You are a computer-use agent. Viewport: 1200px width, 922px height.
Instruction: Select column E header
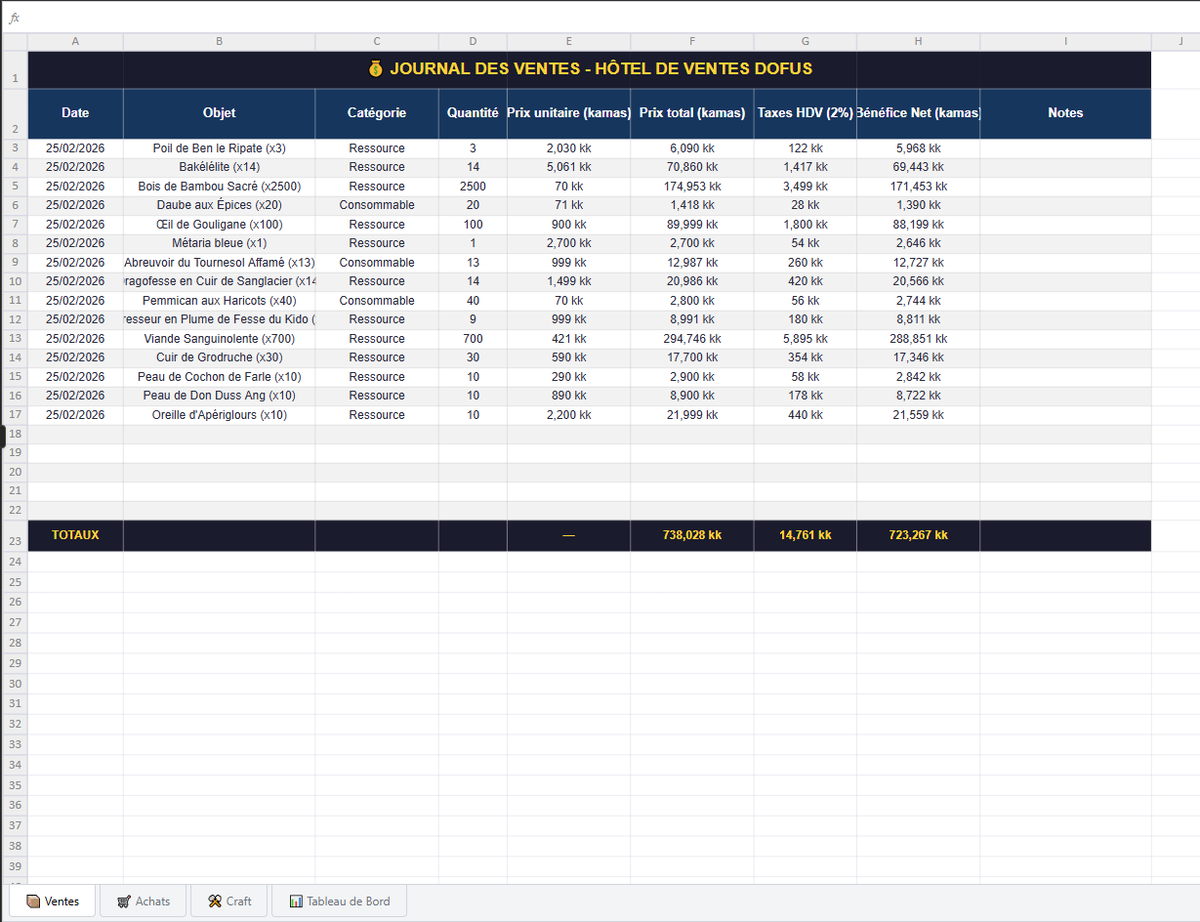tap(569, 41)
